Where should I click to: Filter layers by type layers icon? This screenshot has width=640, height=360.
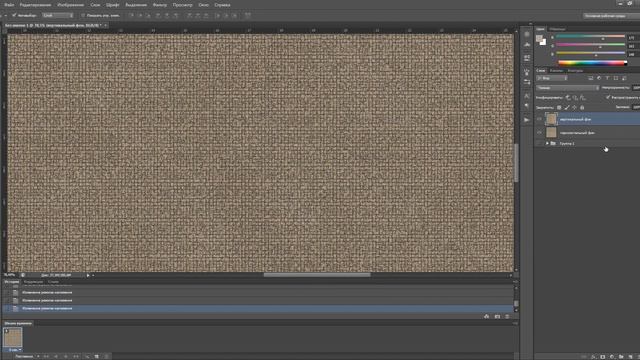pyautogui.click(x=607, y=78)
